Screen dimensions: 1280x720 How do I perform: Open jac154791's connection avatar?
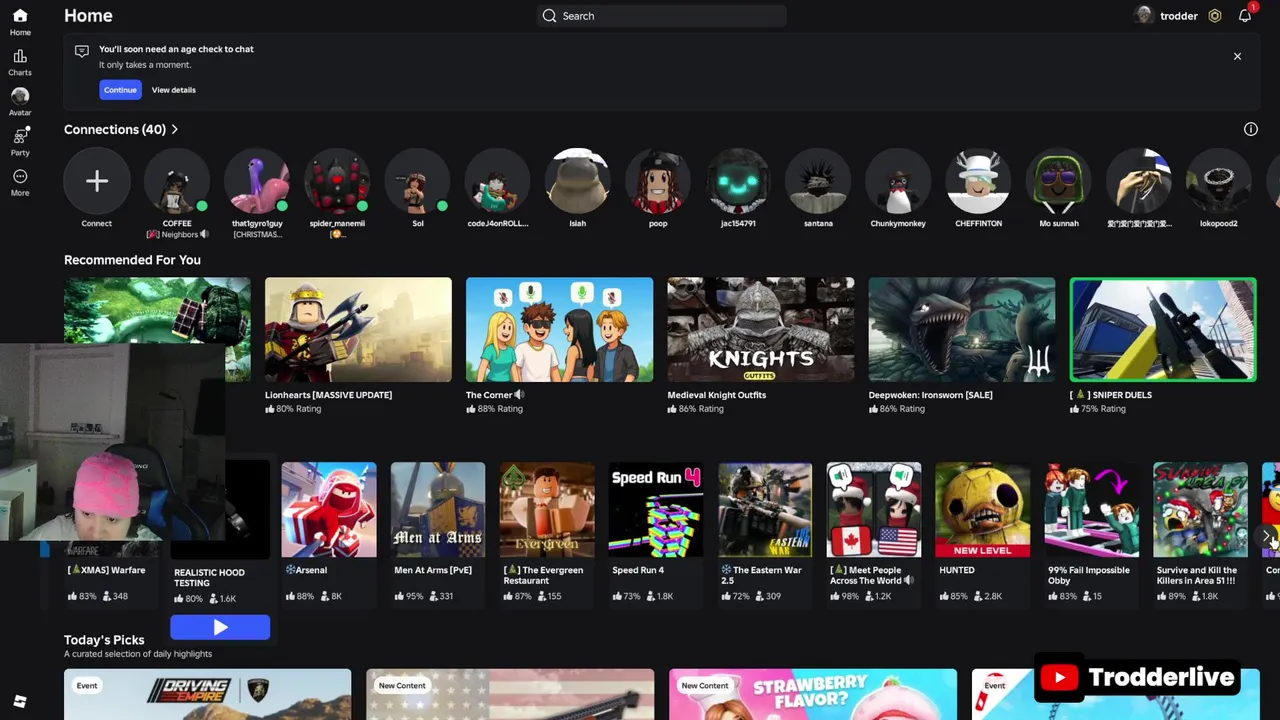tap(738, 181)
